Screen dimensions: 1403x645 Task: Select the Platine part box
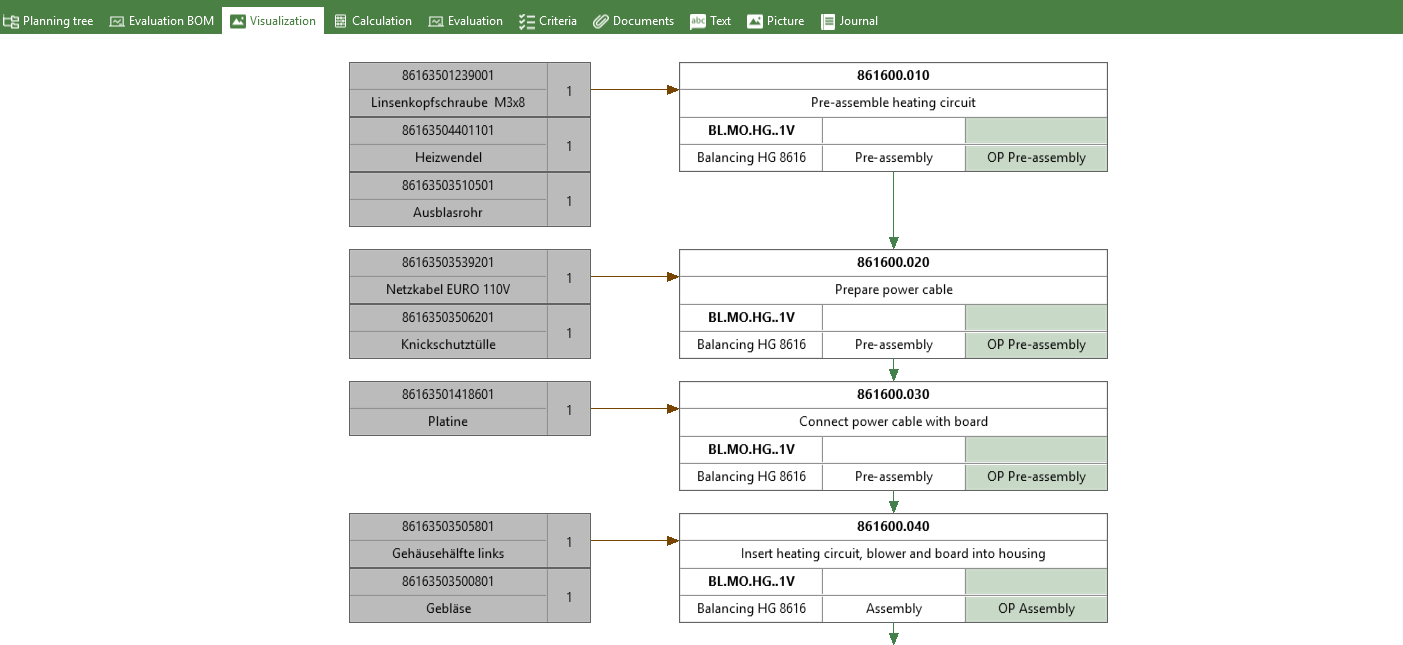448,409
